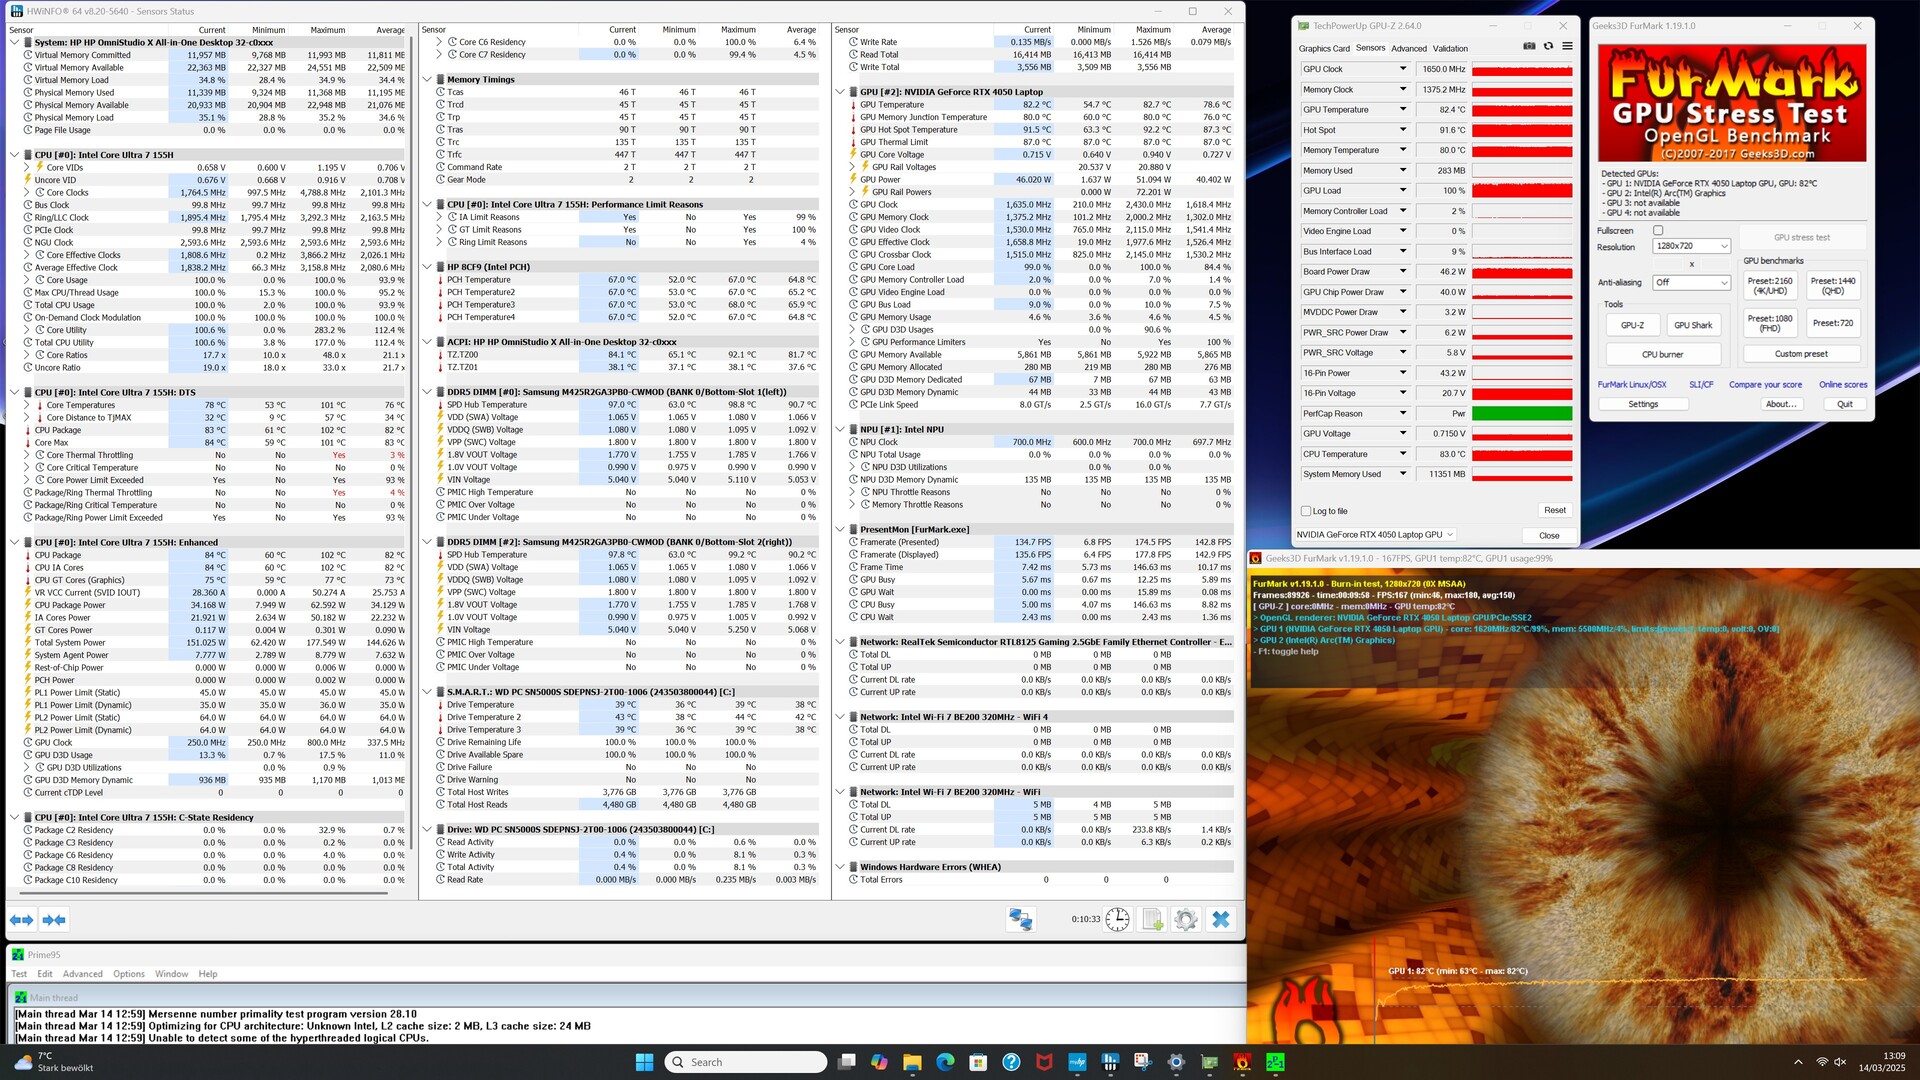
Task: Open the Compare your score link
Action: (1765, 384)
